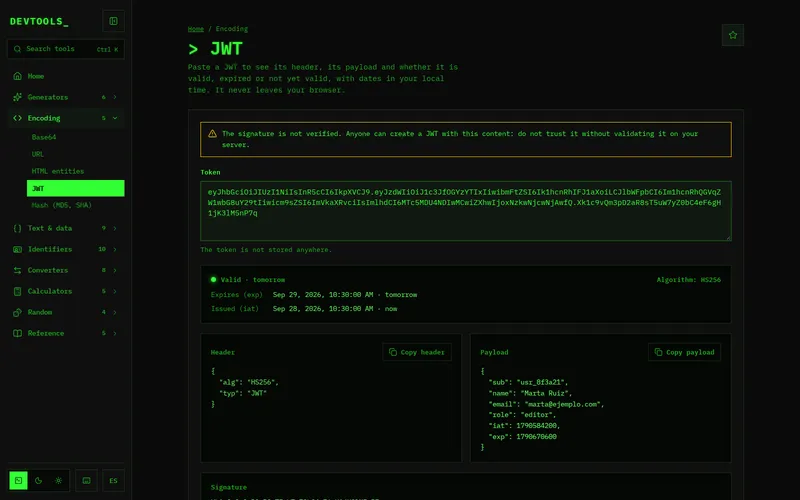Click the Random dice icon

coord(17,312)
